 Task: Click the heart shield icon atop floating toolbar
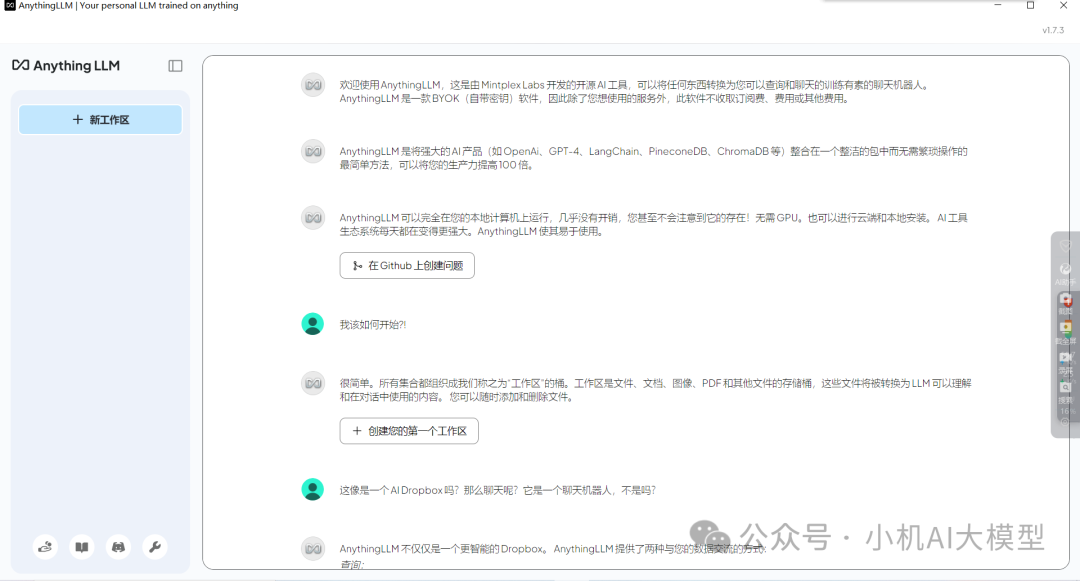pos(1066,246)
